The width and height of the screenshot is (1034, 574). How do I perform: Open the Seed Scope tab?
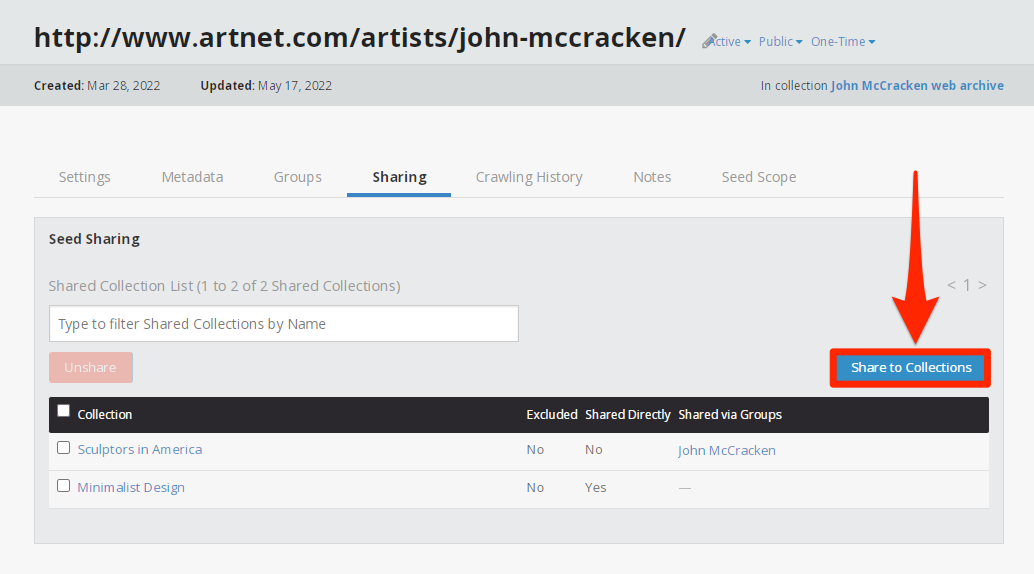click(759, 177)
